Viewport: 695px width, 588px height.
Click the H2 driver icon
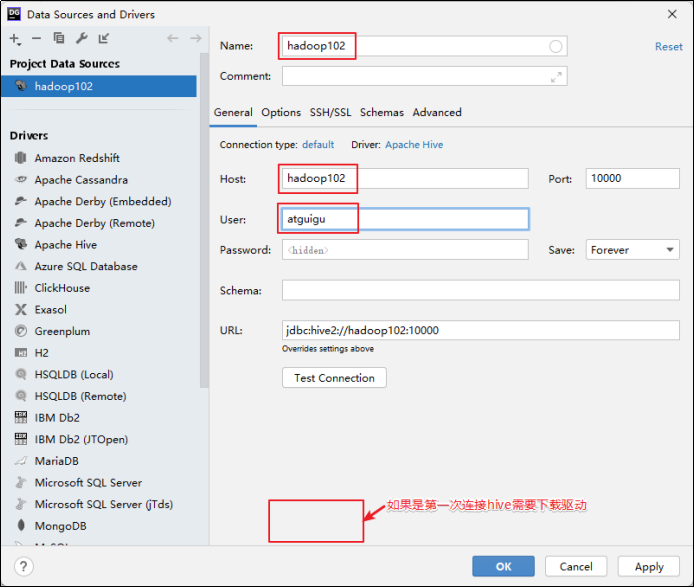tap(20, 353)
